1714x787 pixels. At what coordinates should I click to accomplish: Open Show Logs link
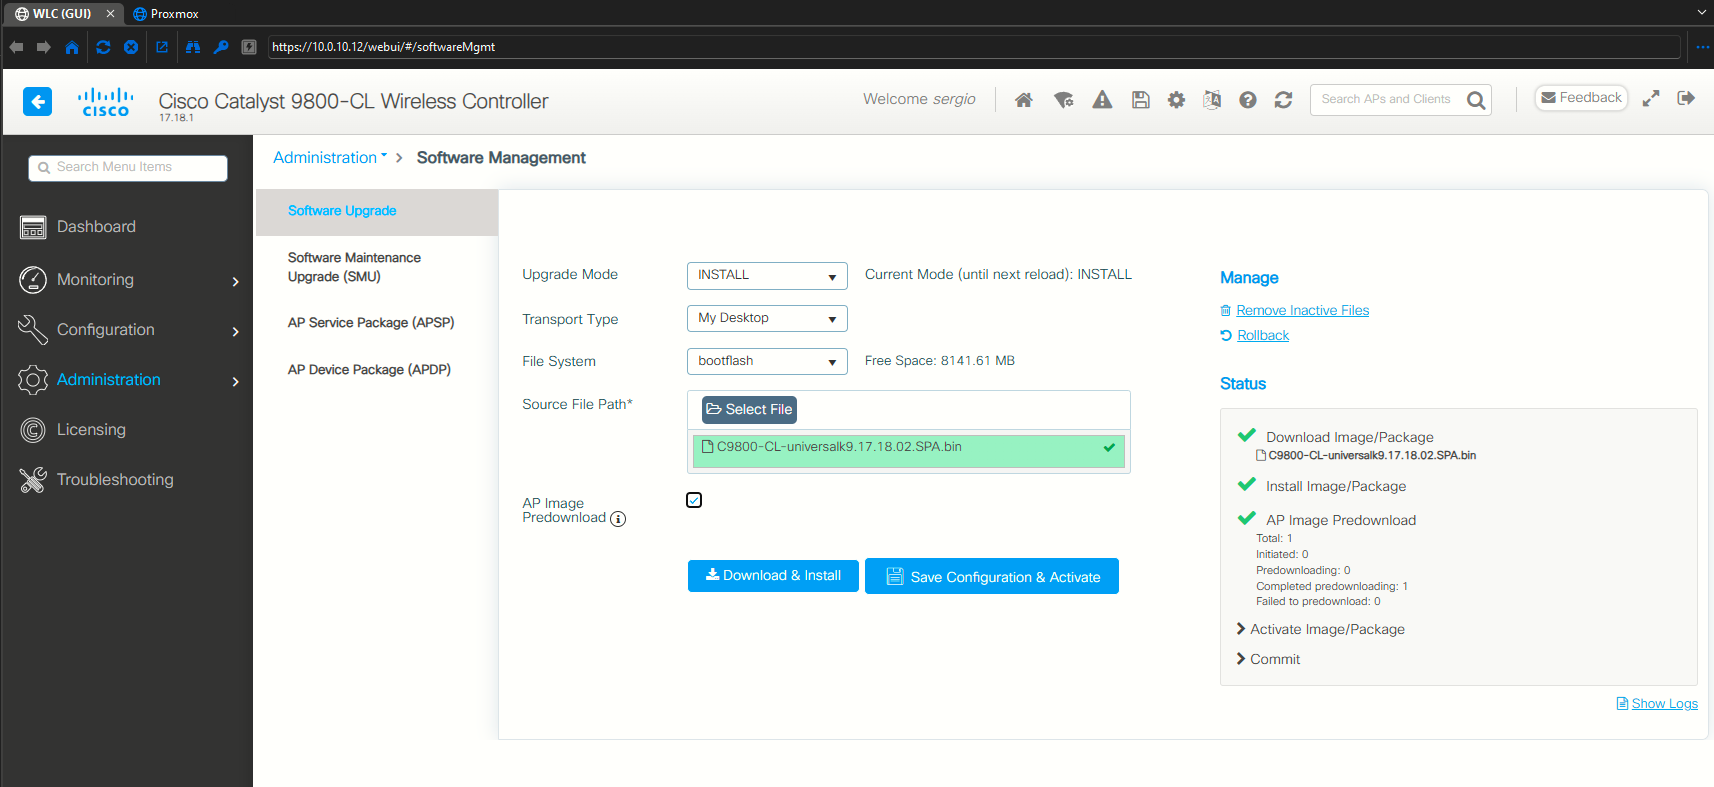click(1664, 704)
